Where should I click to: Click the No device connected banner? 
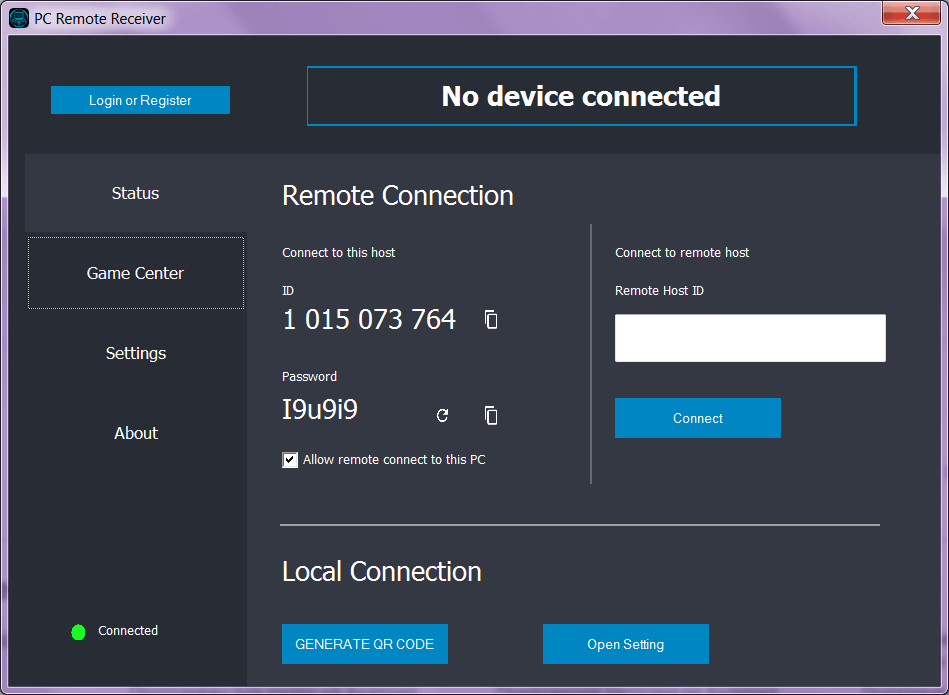(x=582, y=96)
